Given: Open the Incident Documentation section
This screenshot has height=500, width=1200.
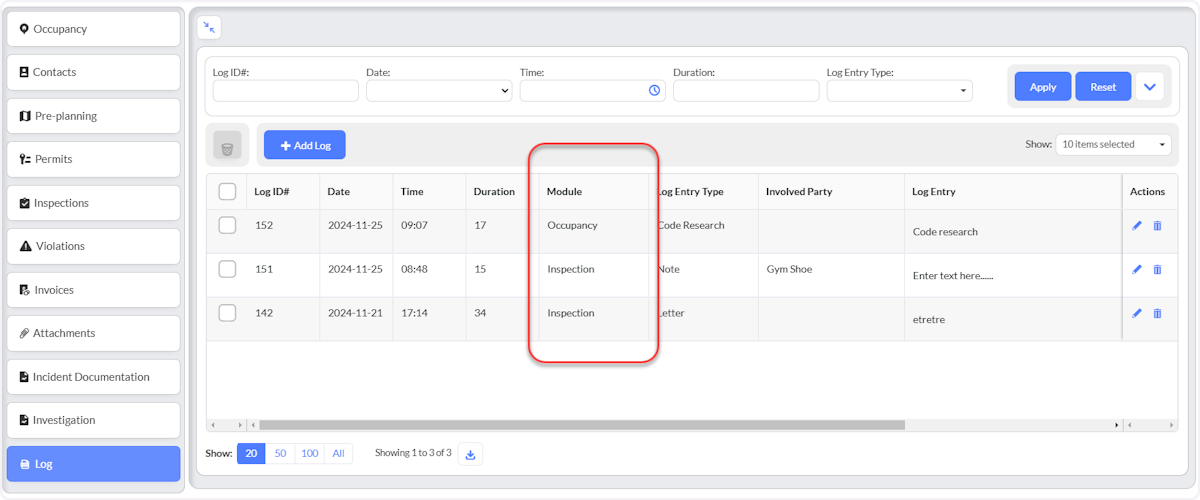Looking at the screenshot, I should pos(94,377).
